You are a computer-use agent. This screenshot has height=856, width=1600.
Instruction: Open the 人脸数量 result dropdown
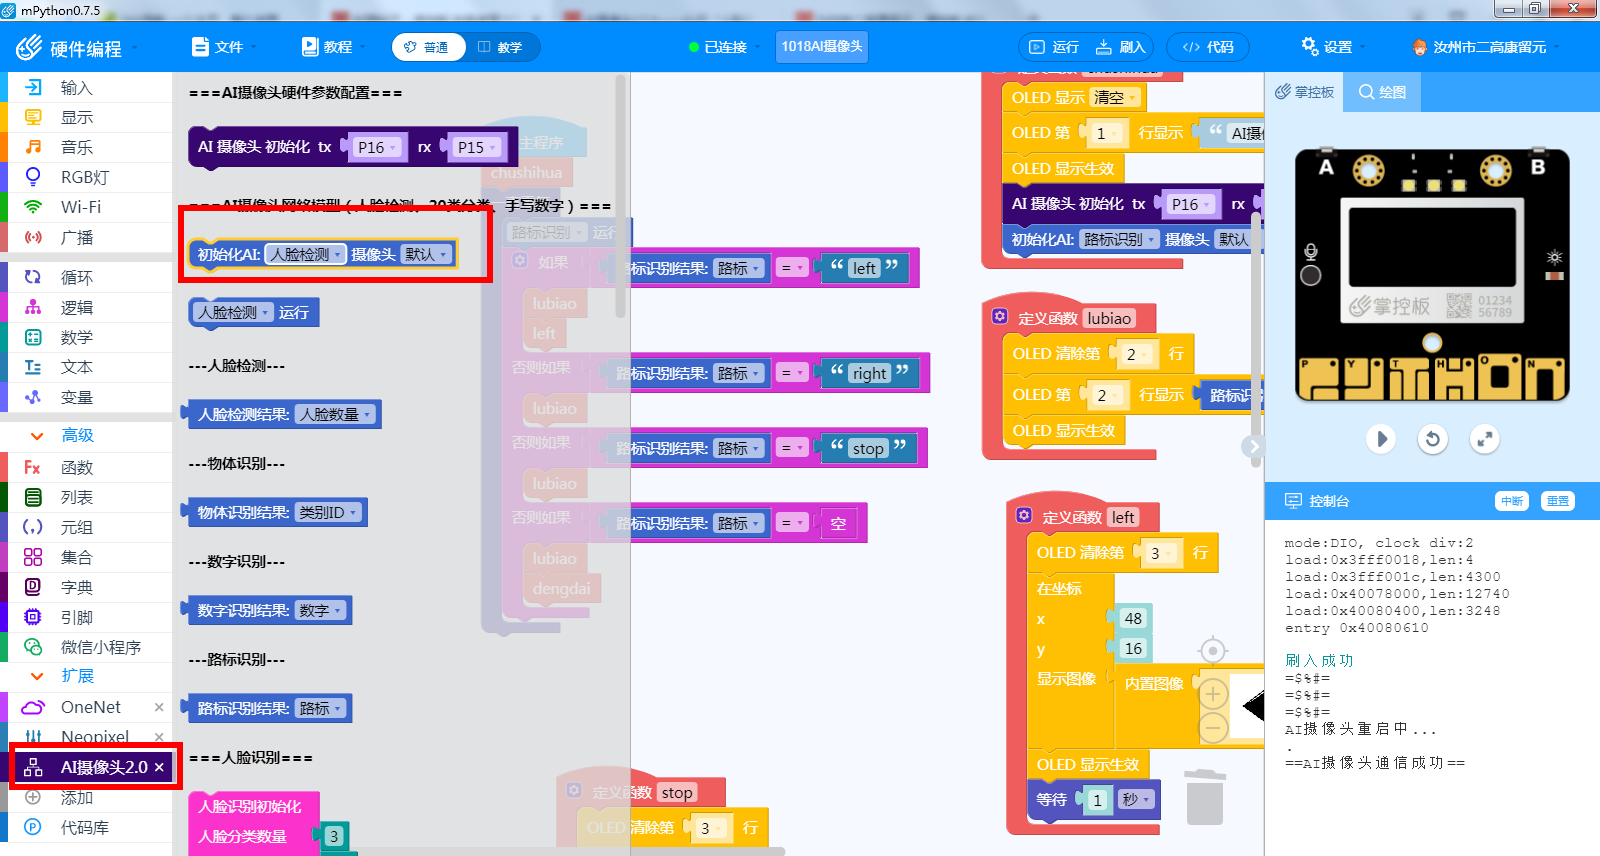click(335, 414)
